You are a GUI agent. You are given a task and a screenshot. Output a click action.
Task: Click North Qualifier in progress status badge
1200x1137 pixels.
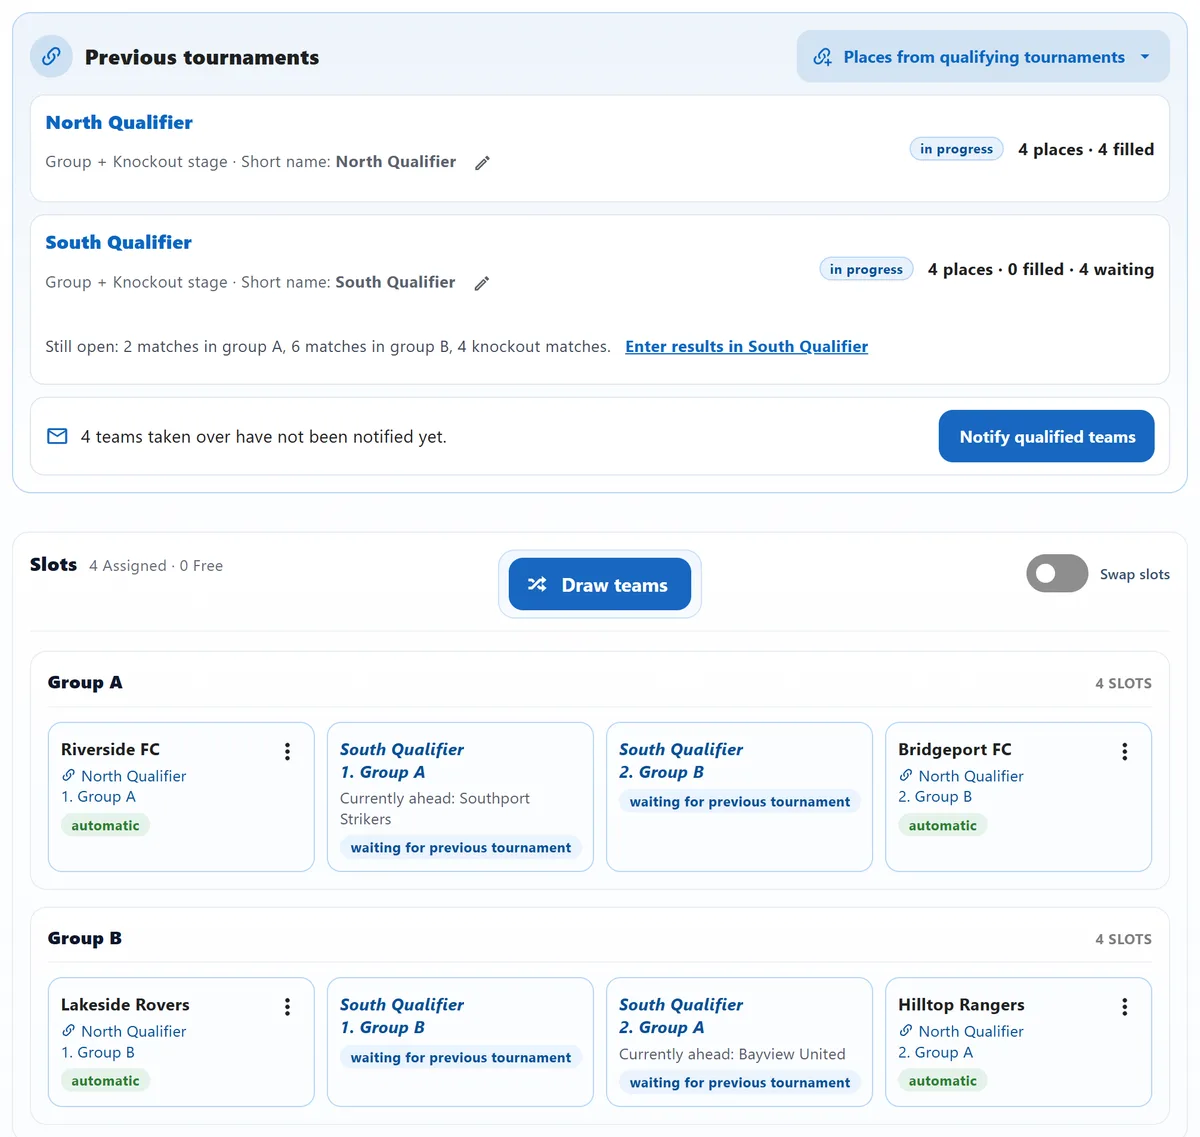(956, 149)
